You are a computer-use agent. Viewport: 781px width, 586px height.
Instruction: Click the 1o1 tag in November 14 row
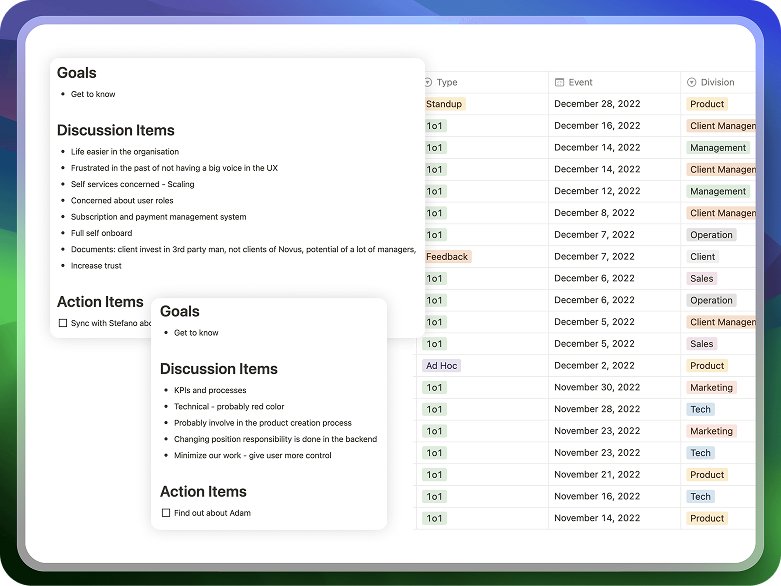pos(434,518)
